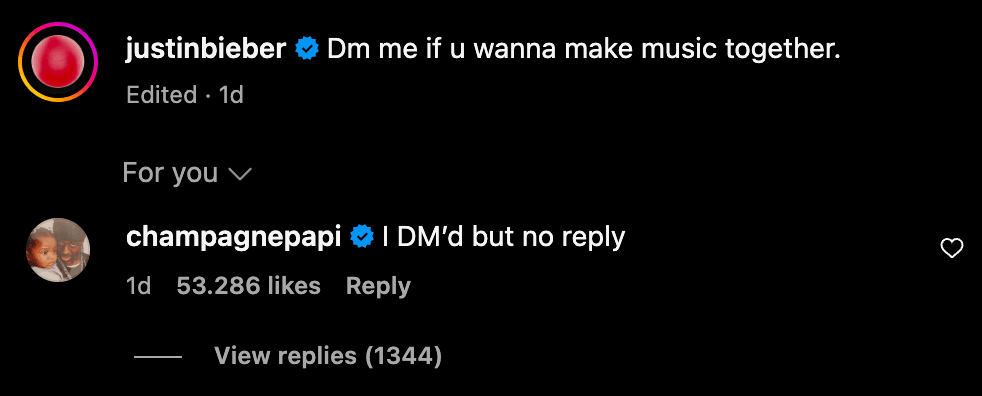This screenshot has width=982, height=396.
Task: Expand View replies (1344)
Action: [328, 356]
